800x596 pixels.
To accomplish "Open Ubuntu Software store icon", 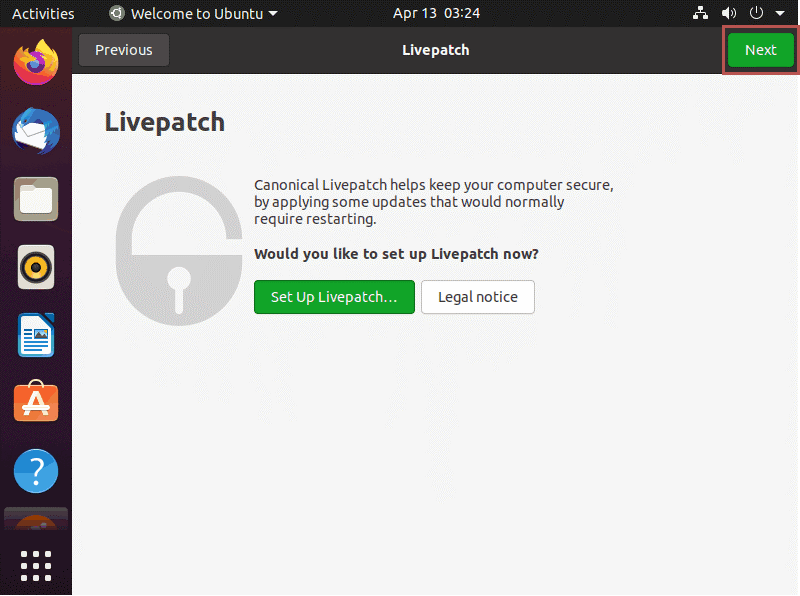I will pyautogui.click(x=36, y=402).
